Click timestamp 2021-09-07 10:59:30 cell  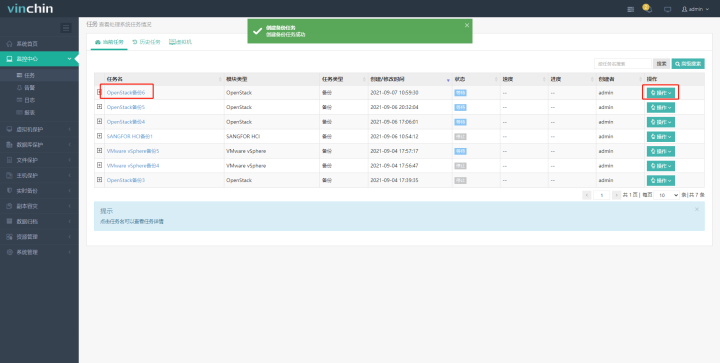pyautogui.click(x=394, y=93)
